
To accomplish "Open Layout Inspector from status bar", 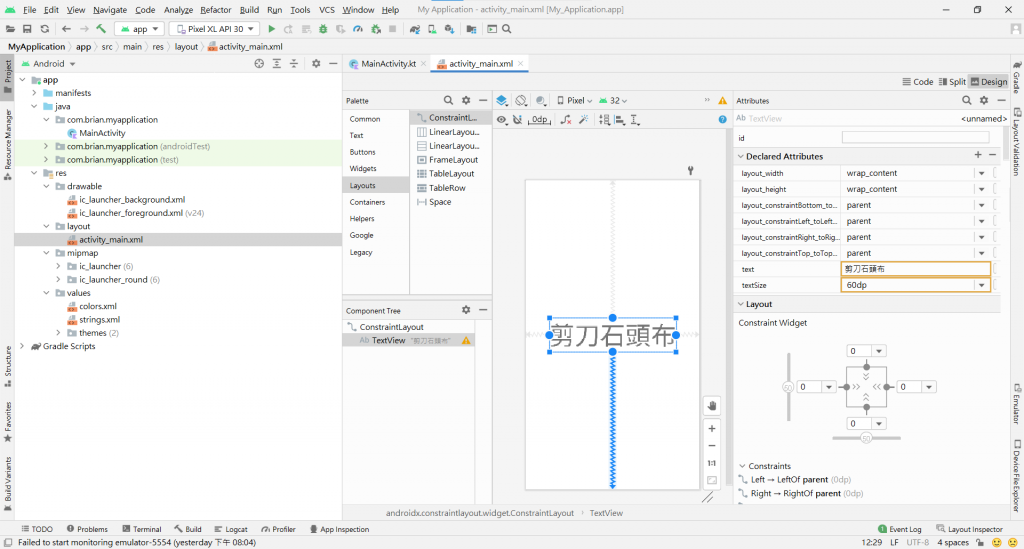I will (969, 529).
